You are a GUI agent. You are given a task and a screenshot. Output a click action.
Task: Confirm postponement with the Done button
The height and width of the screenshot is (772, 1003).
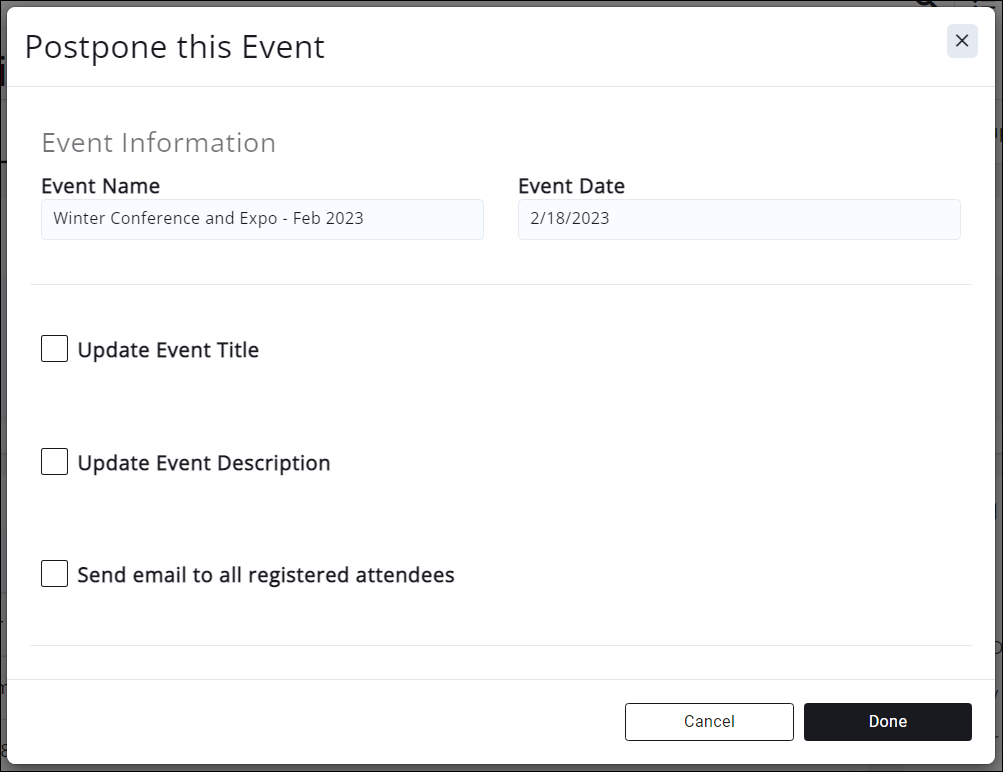pyautogui.click(x=887, y=721)
